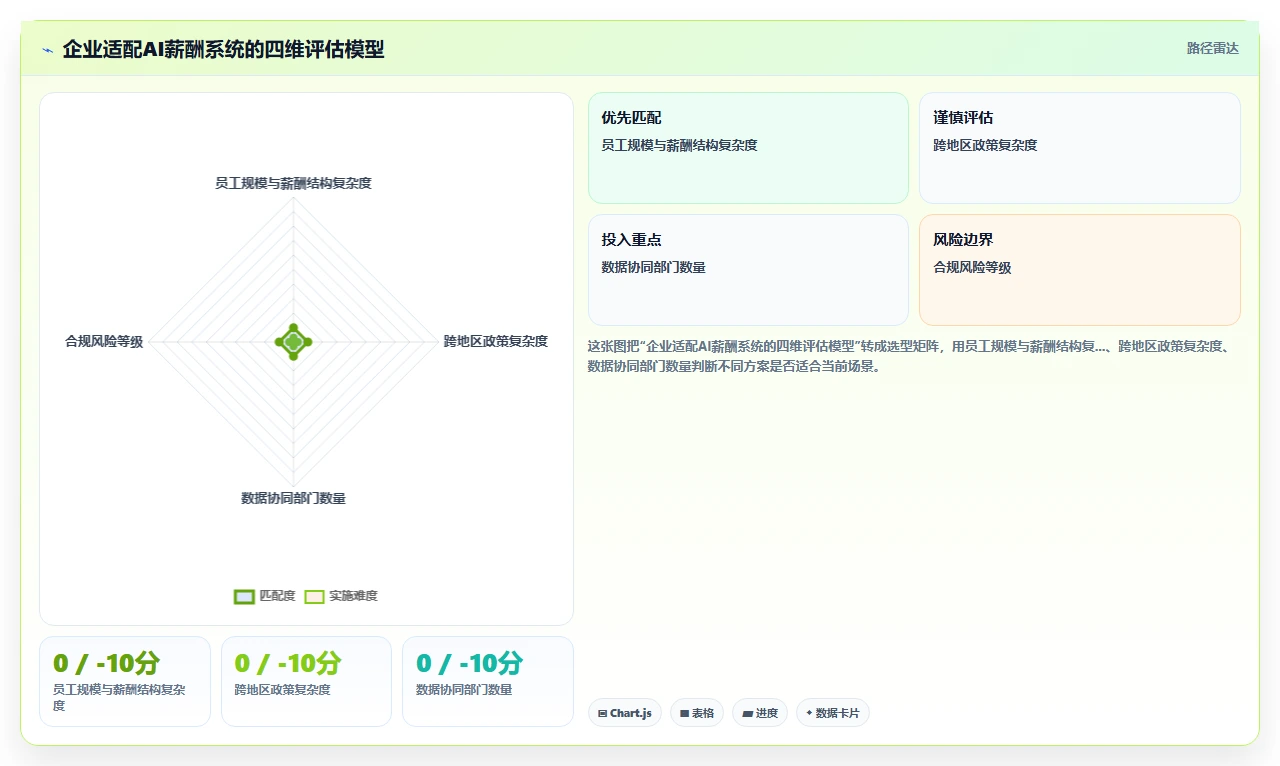The height and width of the screenshot is (766, 1280).
Task: Select the 跨地区政策复杂度 radar axis label
Action: click(x=496, y=341)
